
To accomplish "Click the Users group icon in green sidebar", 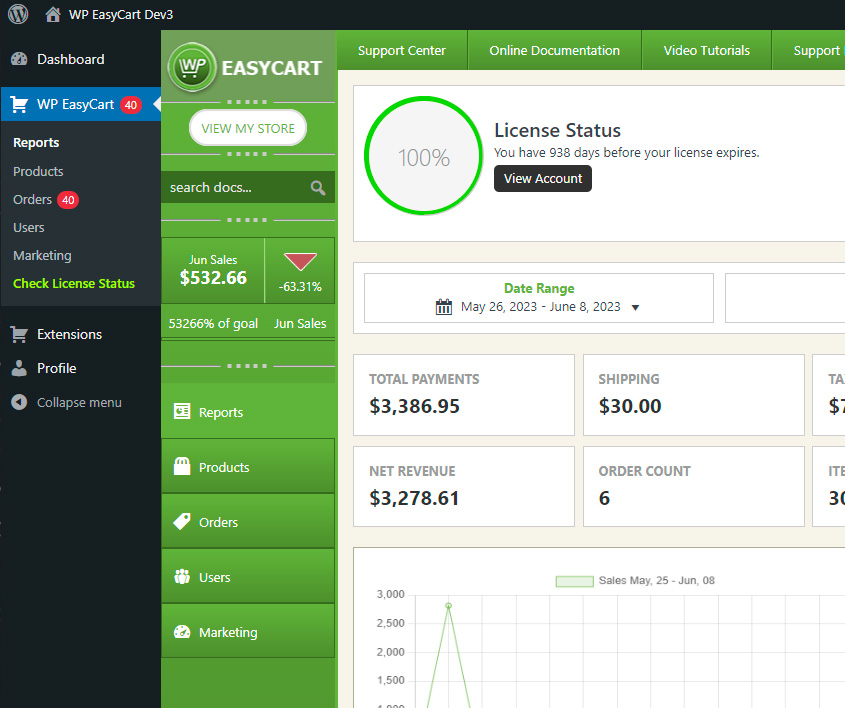I will point(182,577).
